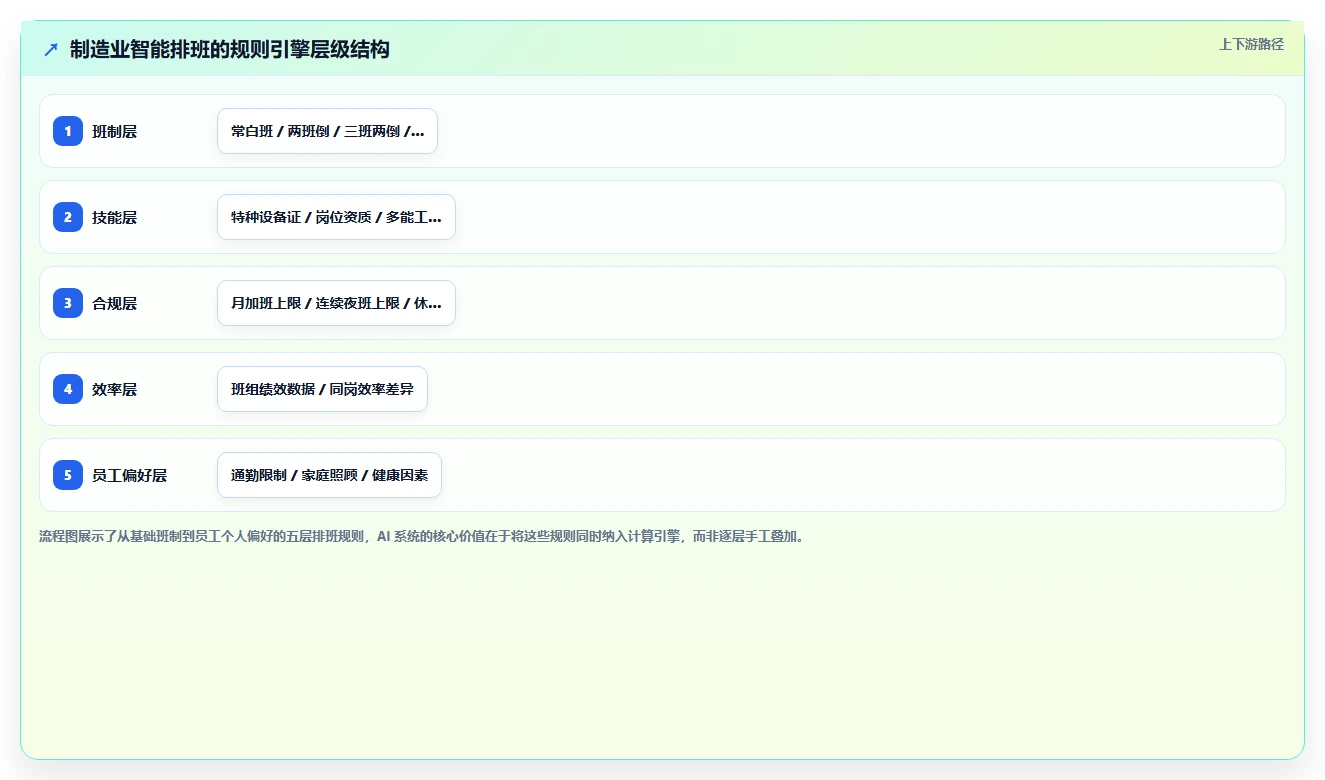1325x780 pixels.
Task: Click the caption starting with 流程图展示了
Action: (422, 537)
